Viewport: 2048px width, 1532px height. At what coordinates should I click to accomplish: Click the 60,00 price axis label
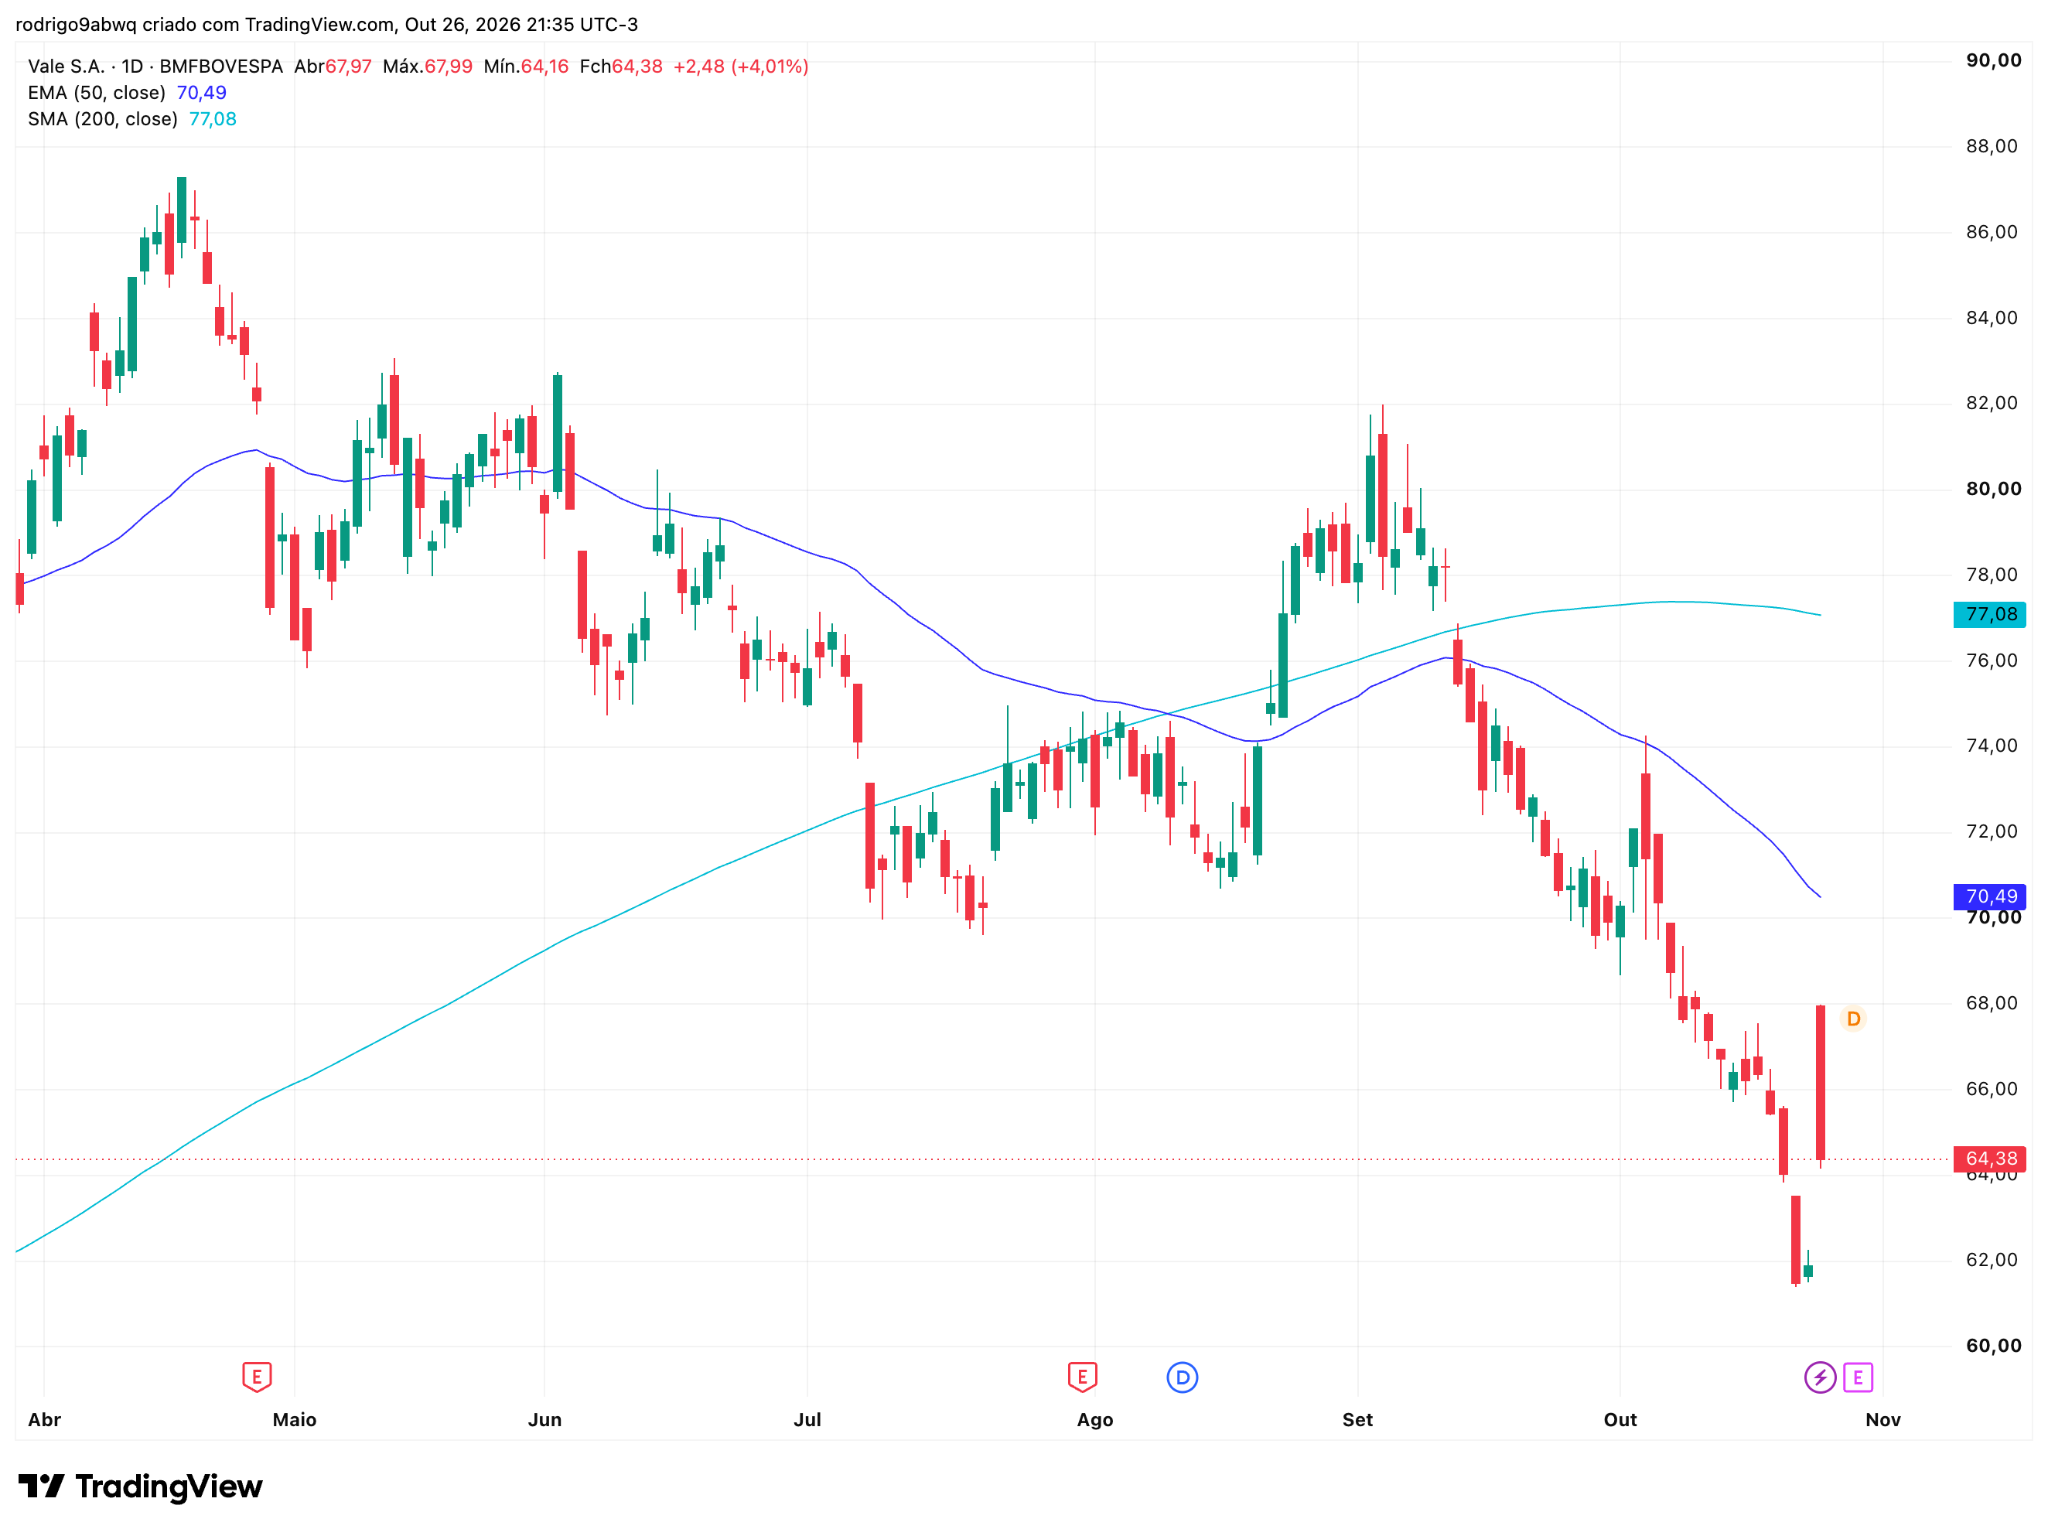coord(1993,1346)
